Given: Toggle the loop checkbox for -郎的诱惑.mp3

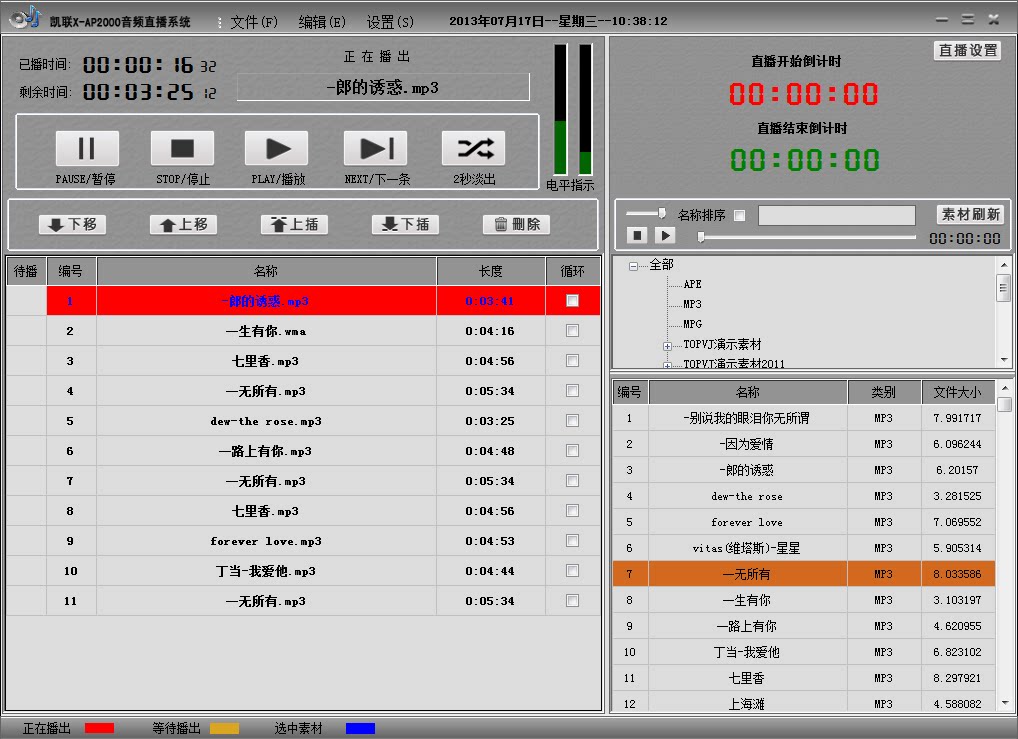Looking at the screenshot, I should point(572,301).
